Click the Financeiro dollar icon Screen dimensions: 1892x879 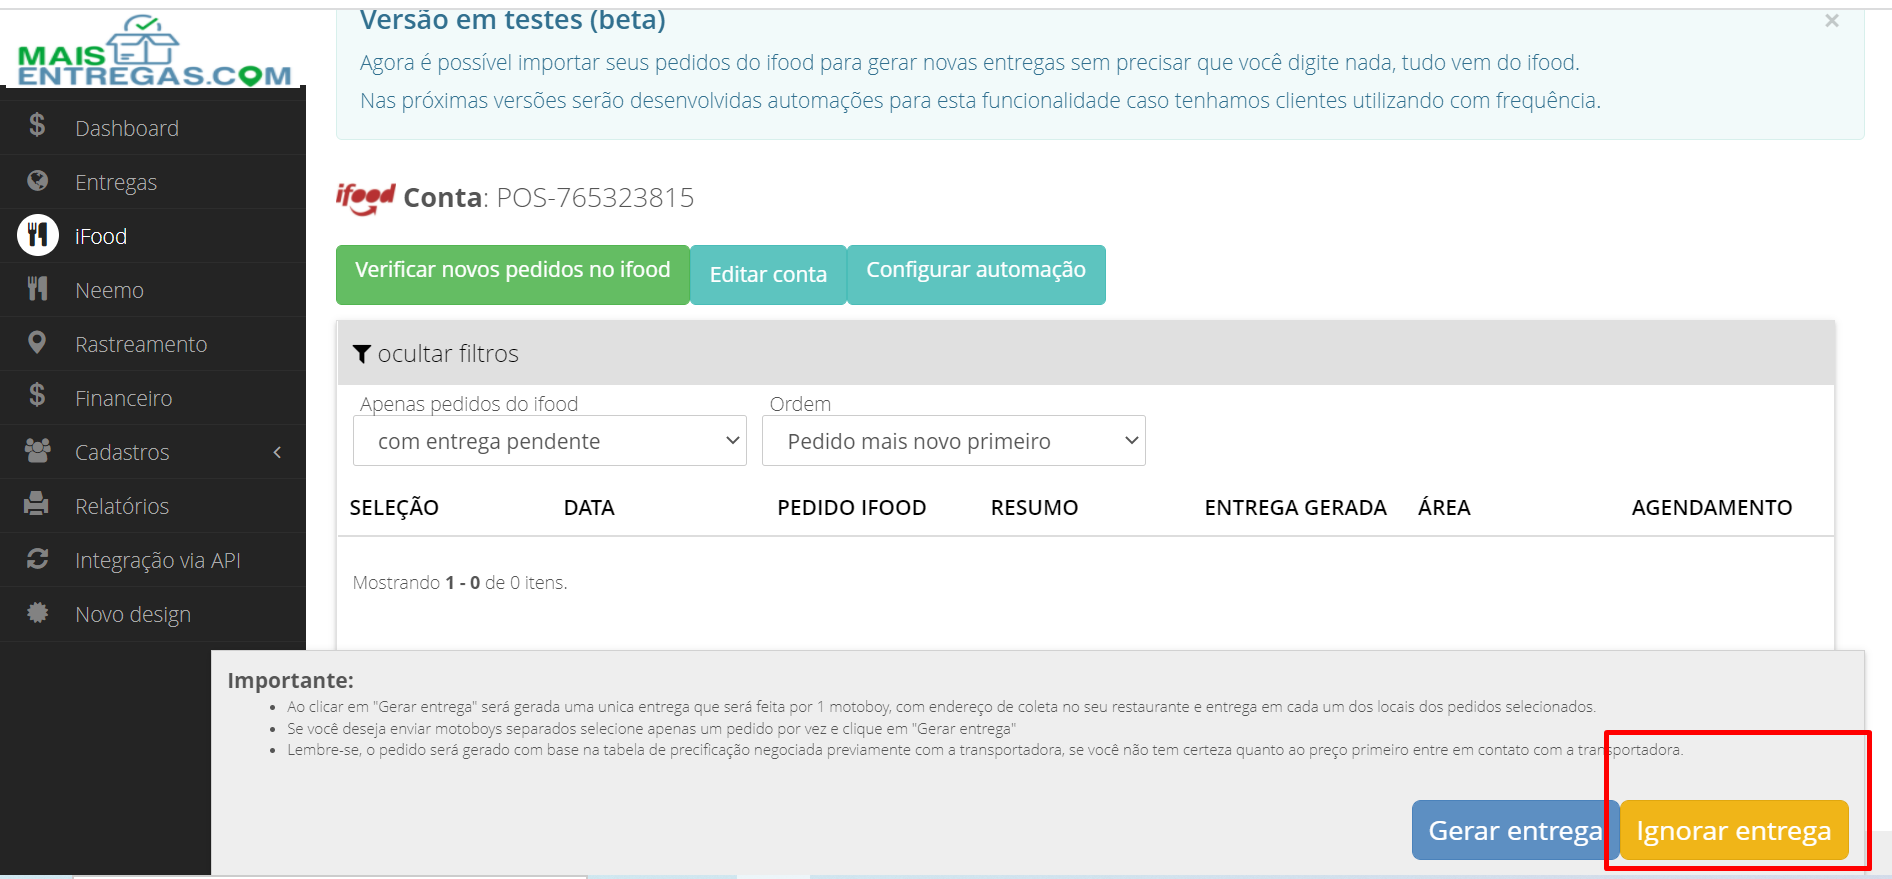pyautogui.click(x=37, y=395)
